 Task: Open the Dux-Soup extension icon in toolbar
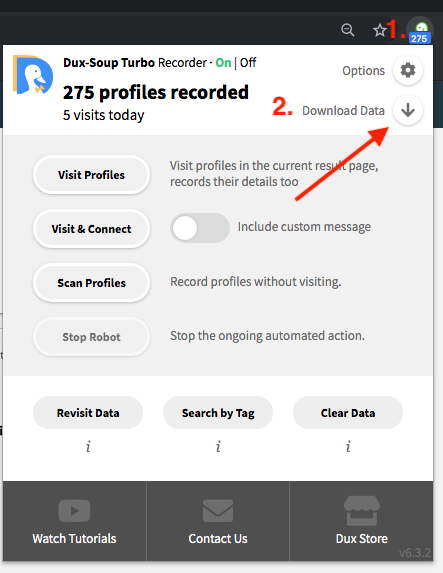(421, 31)
